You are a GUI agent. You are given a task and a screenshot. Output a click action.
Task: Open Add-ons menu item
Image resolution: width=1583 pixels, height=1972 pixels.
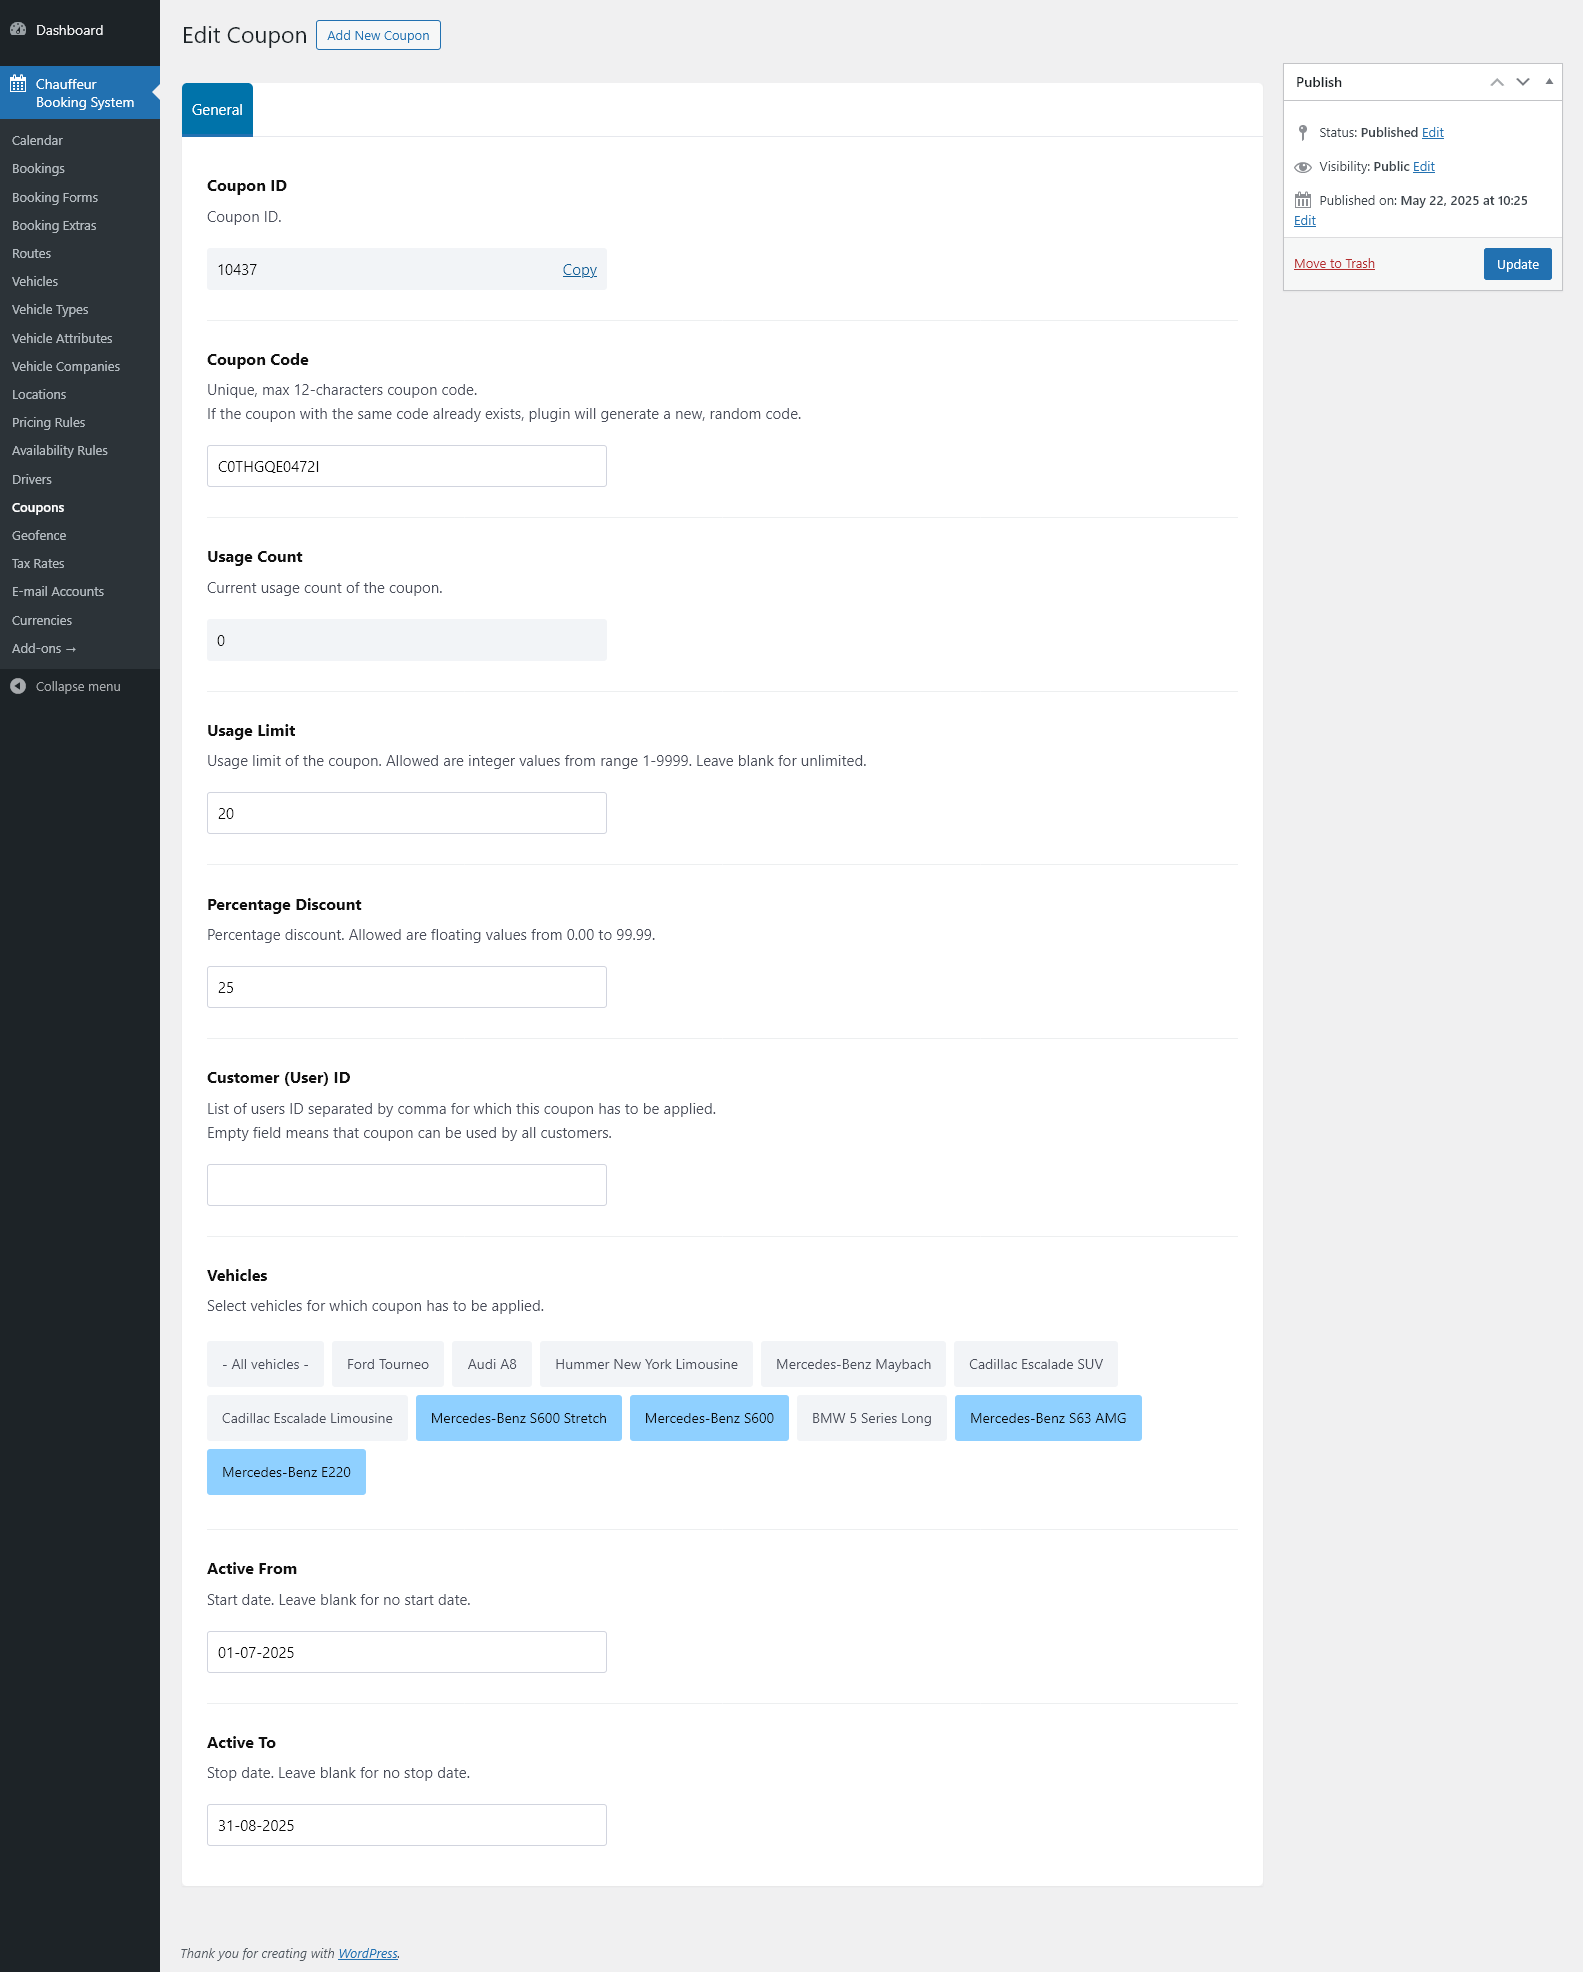click(44, 649)
